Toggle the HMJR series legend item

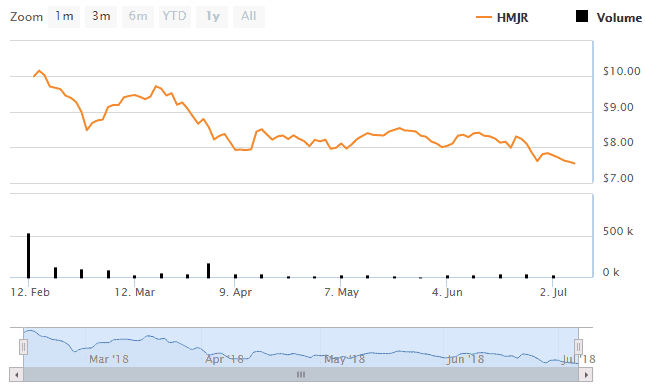pos(502,18)
